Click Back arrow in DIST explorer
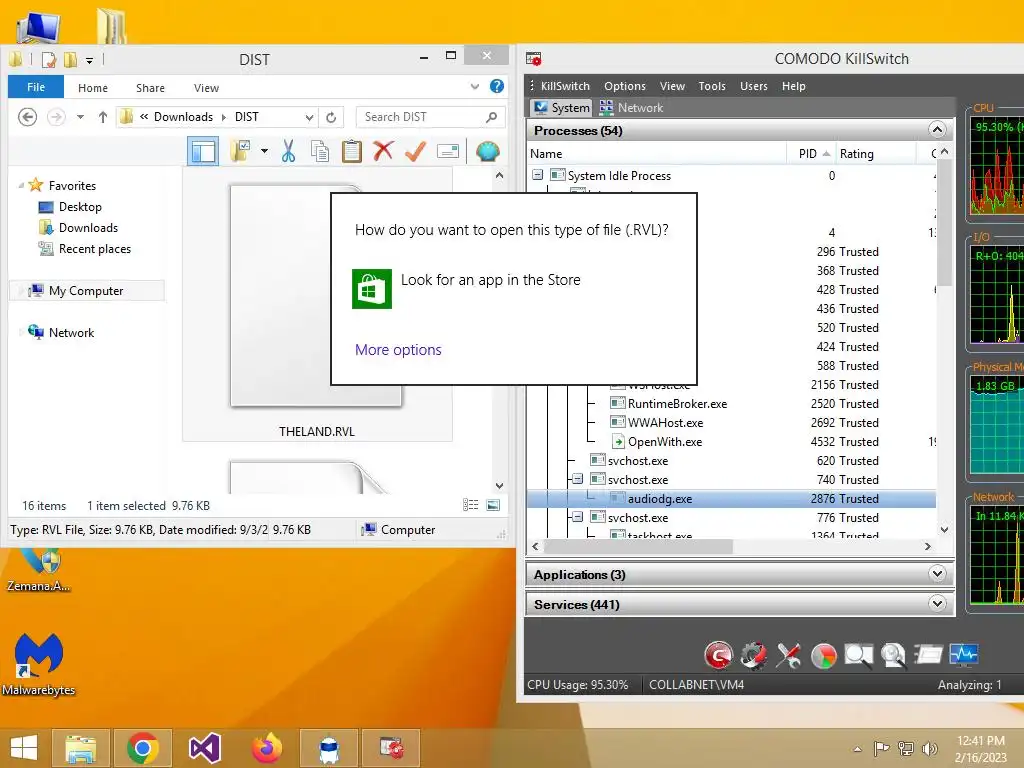Screen dimensions: 1024x768 (x=27, y=117)
